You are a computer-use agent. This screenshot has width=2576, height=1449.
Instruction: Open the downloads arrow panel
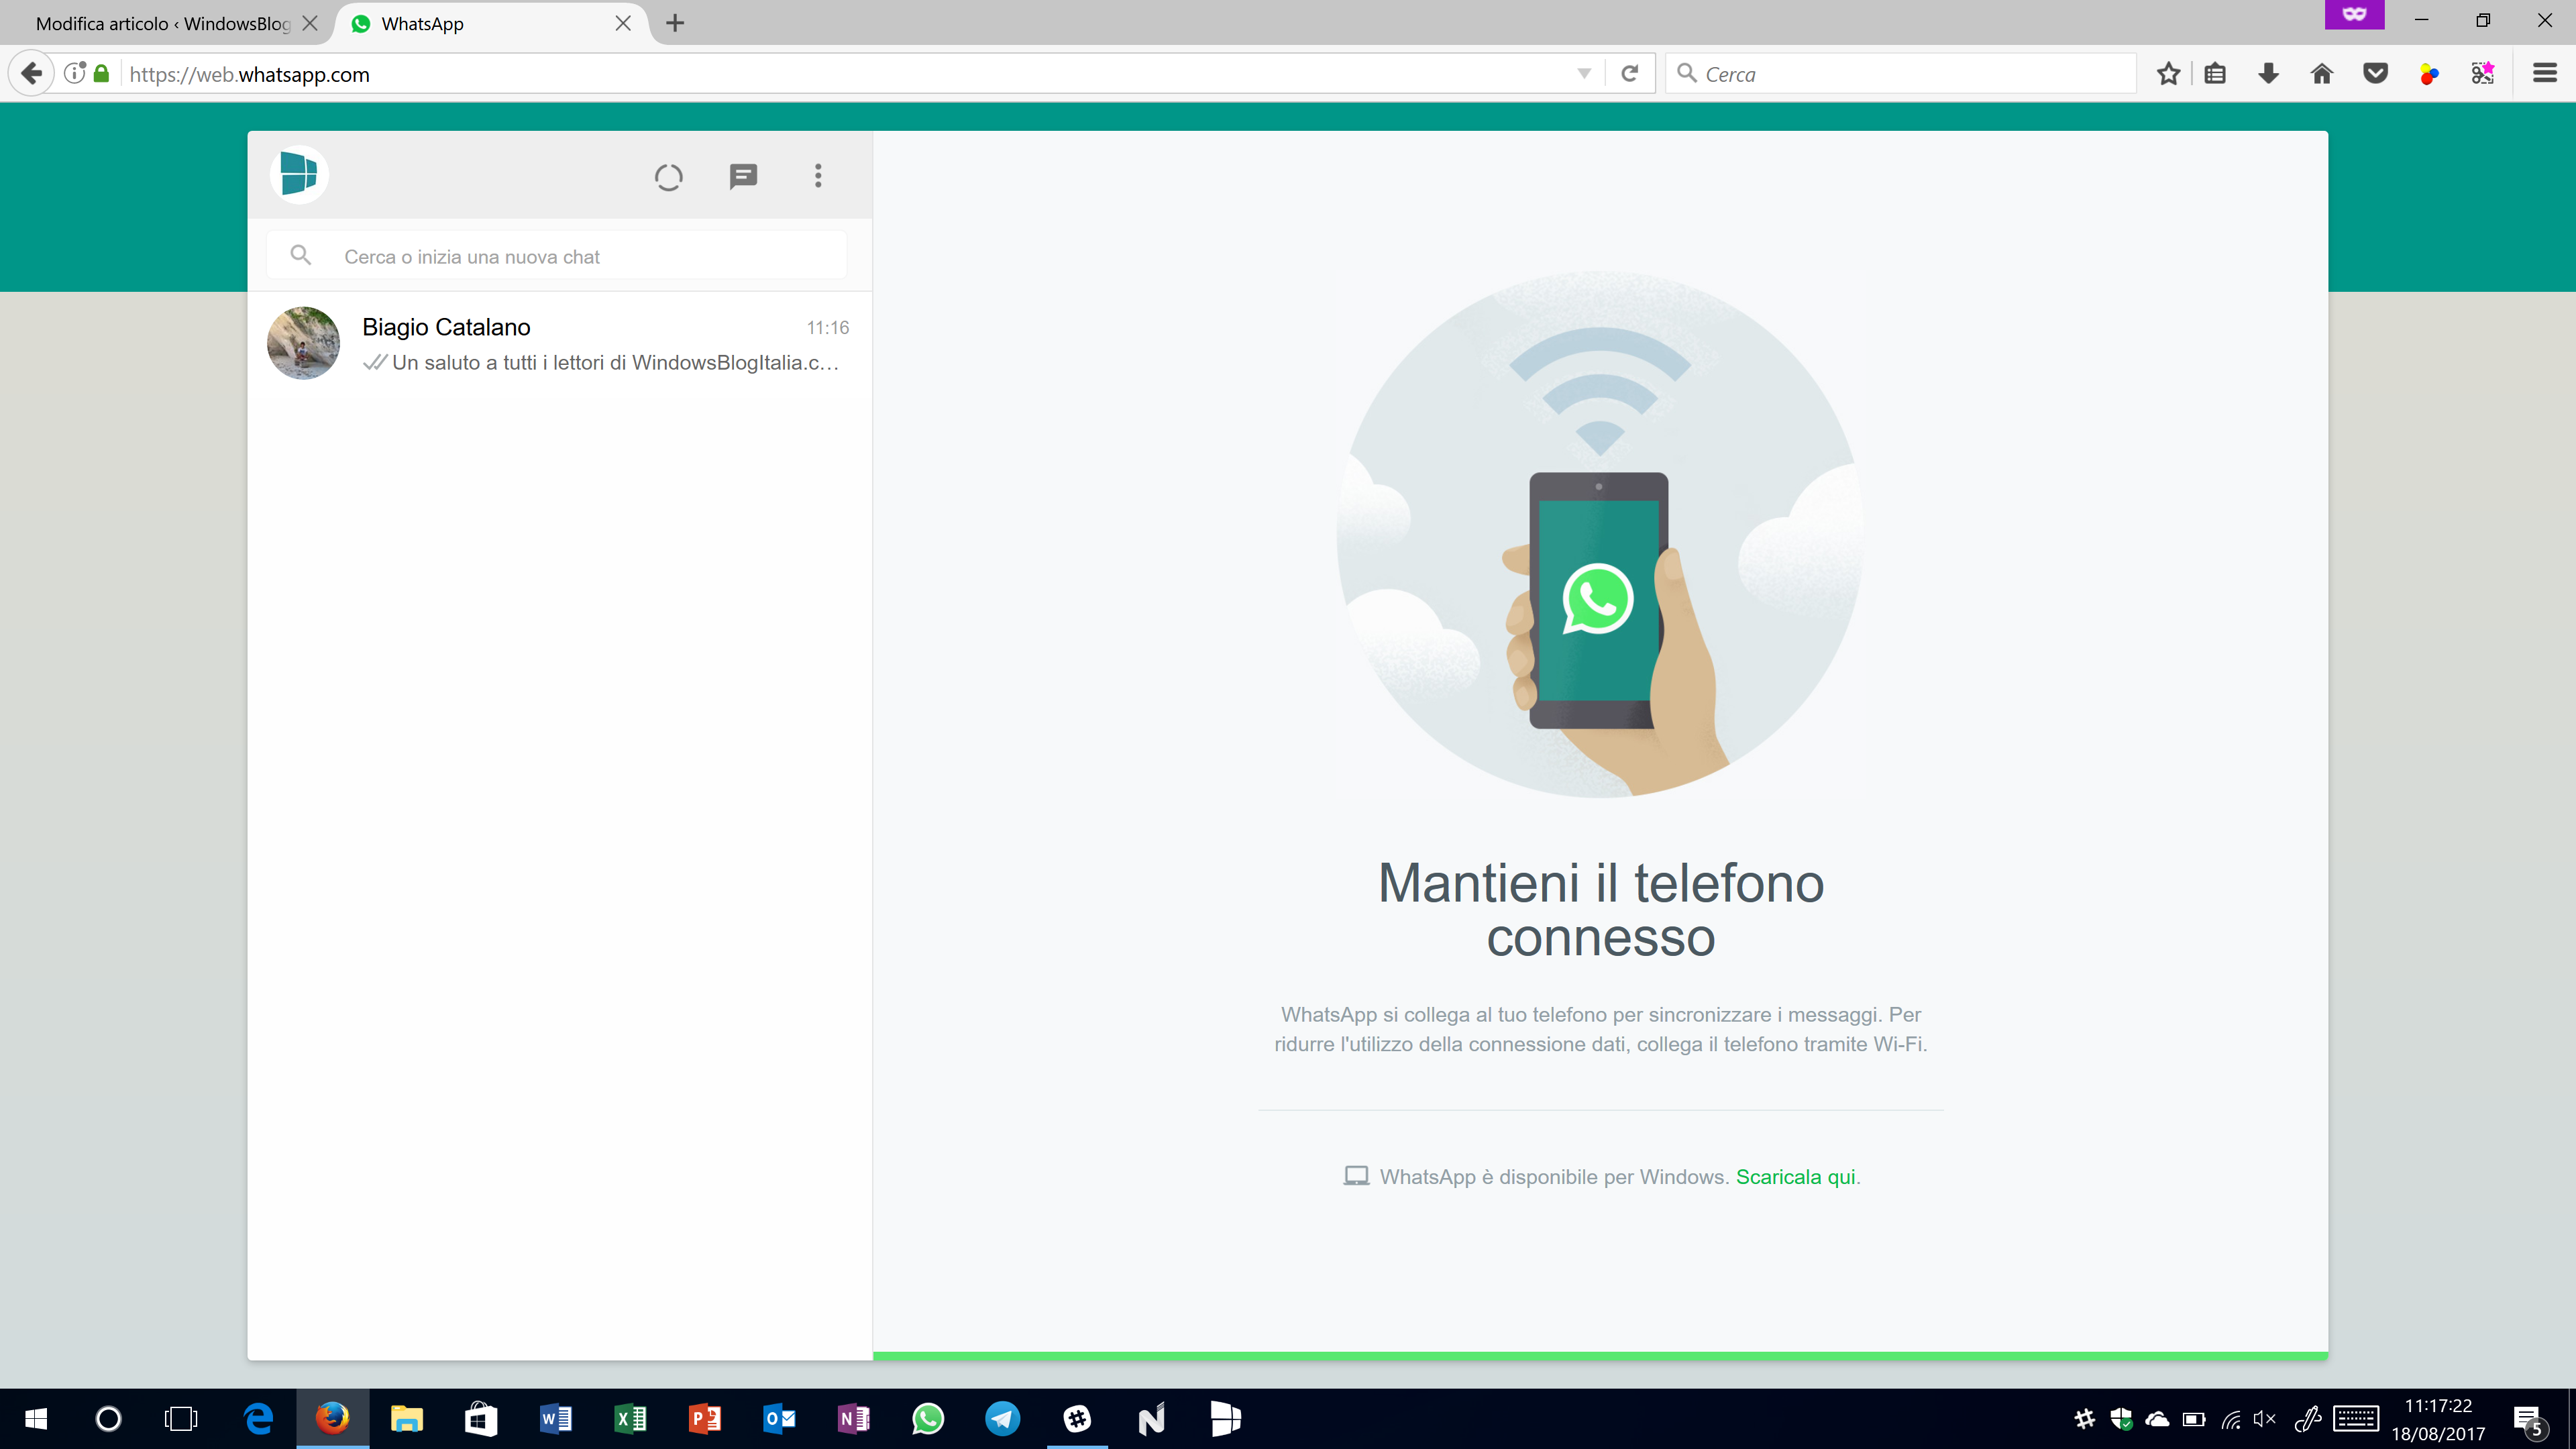click(x=2269, y=74)
